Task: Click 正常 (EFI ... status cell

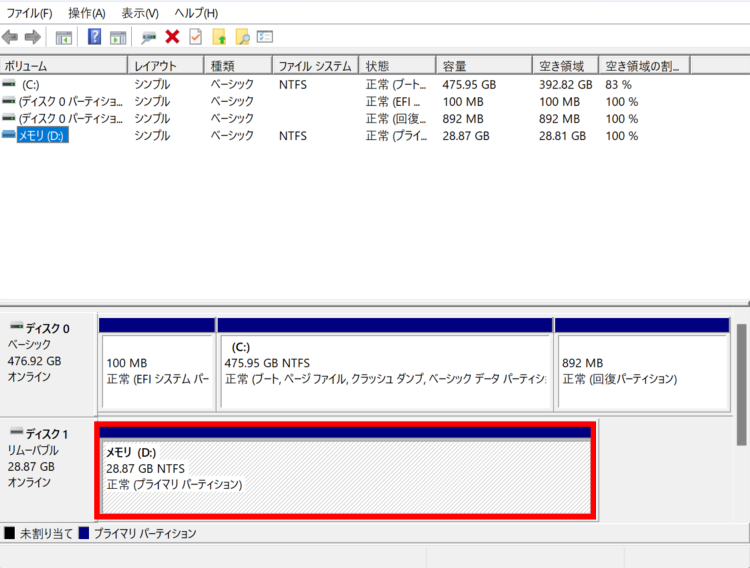Action: tap(393, 102)
